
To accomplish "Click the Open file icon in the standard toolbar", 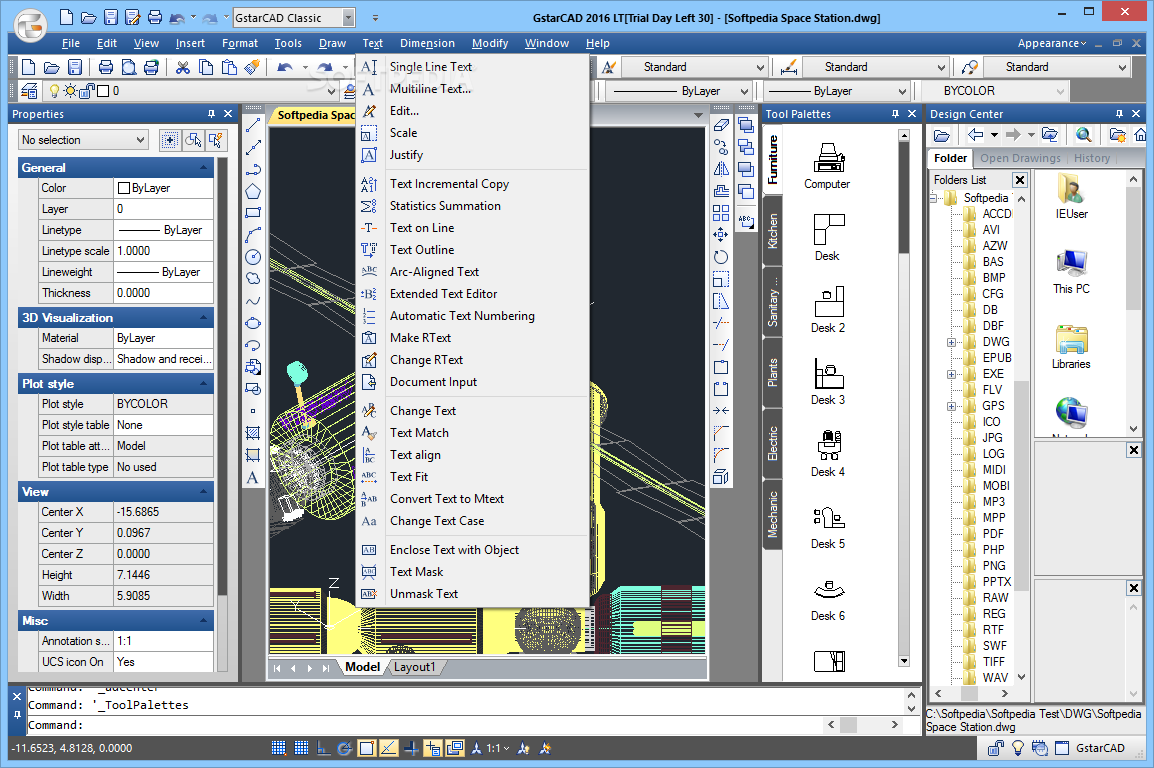I will click(52, 68).
